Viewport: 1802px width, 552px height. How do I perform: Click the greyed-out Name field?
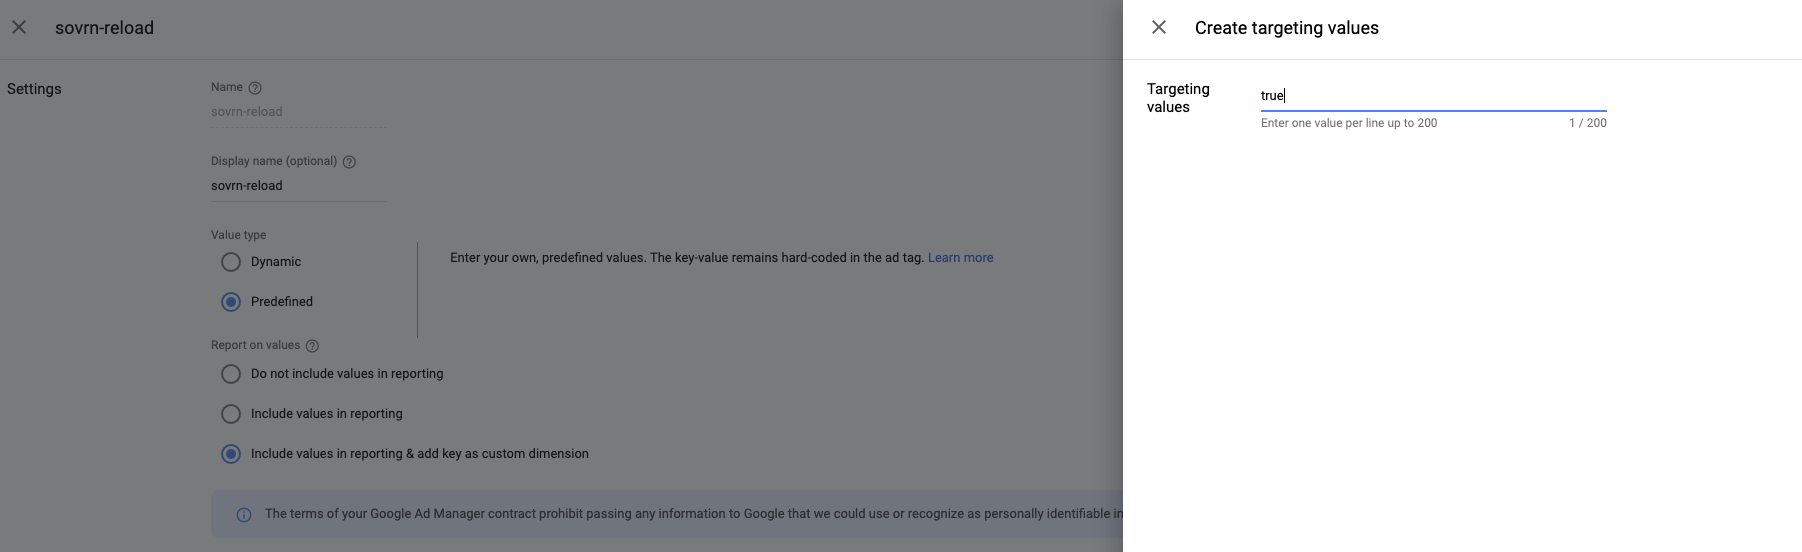tap(299, 112)
